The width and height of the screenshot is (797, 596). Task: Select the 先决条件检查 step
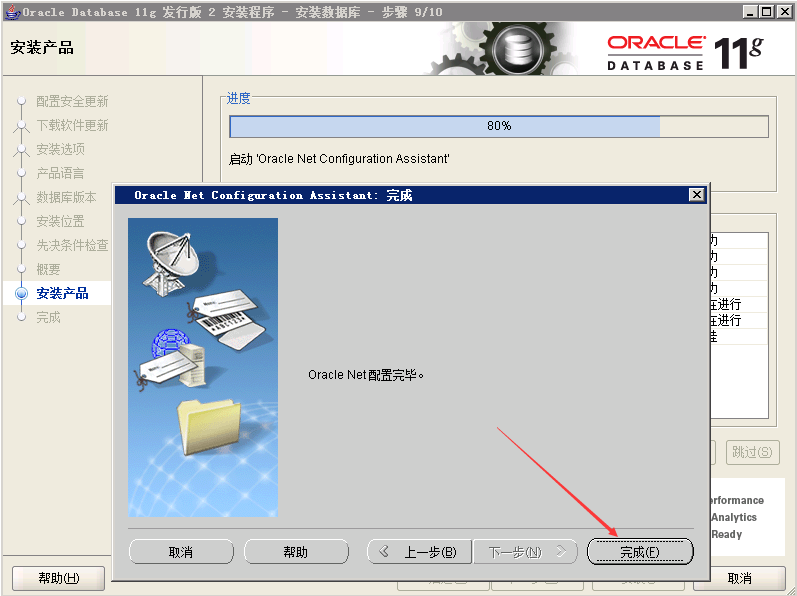[72, 245]
